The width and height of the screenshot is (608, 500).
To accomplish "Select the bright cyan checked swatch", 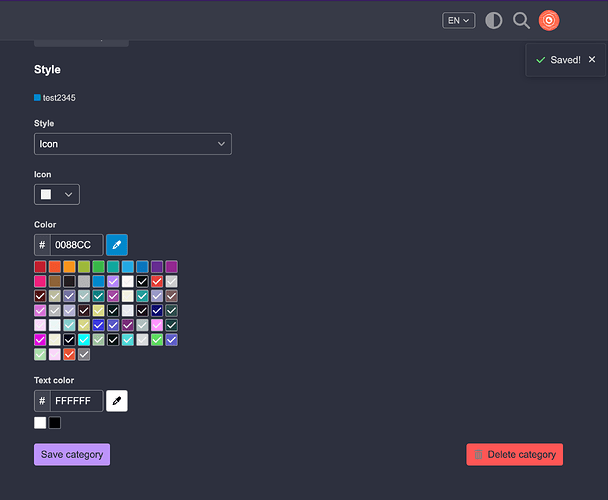I will tap(84, 340).
